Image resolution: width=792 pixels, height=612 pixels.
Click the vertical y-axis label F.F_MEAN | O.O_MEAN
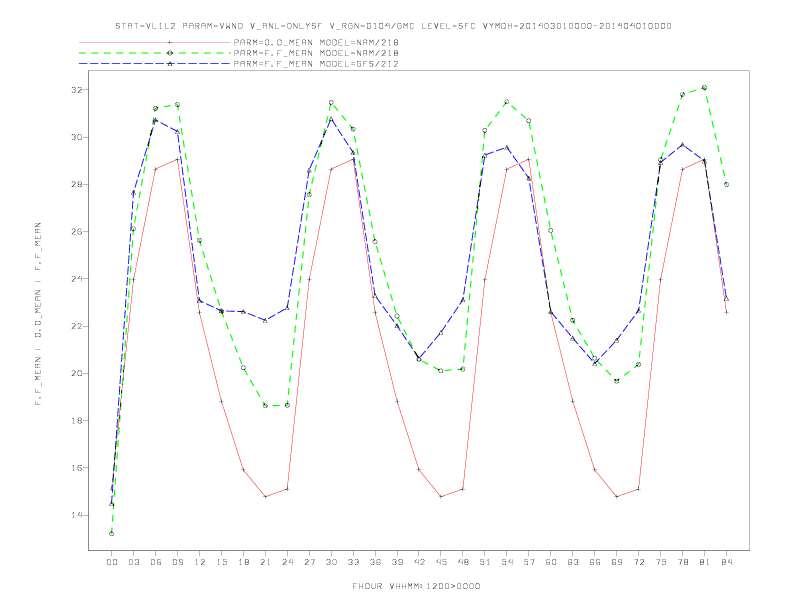38,313
